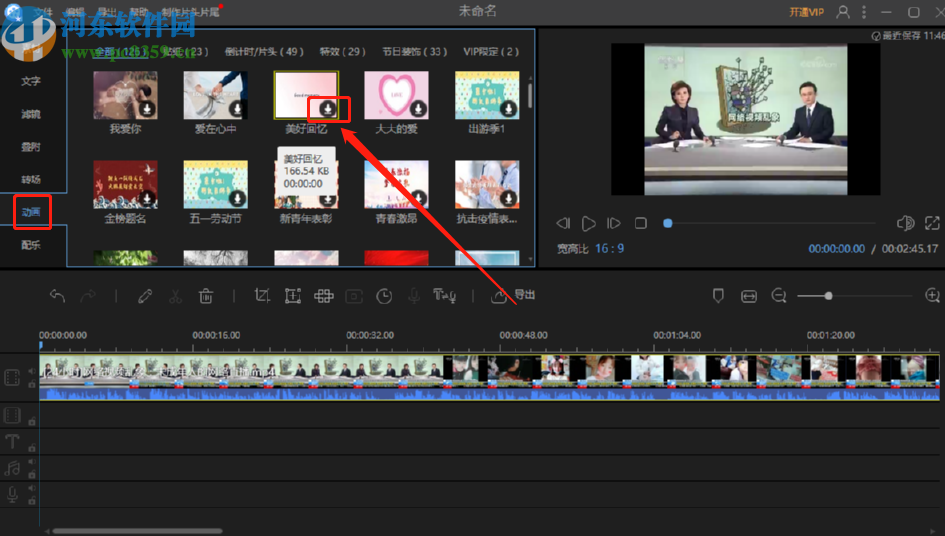Open the 滤镜 sidebar panel
The height and width of the screenshot is (536, 945).
(31, 114)
